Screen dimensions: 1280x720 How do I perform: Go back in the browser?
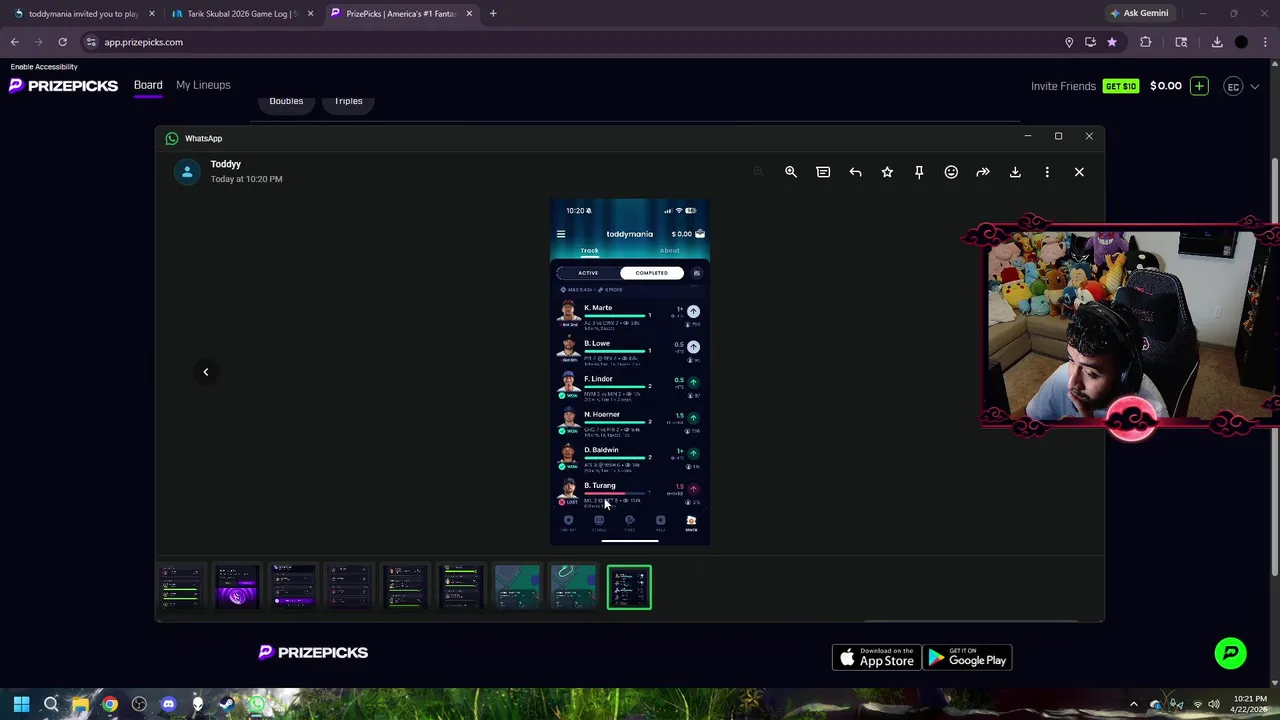pyautogui.click(x=14, y=42)
